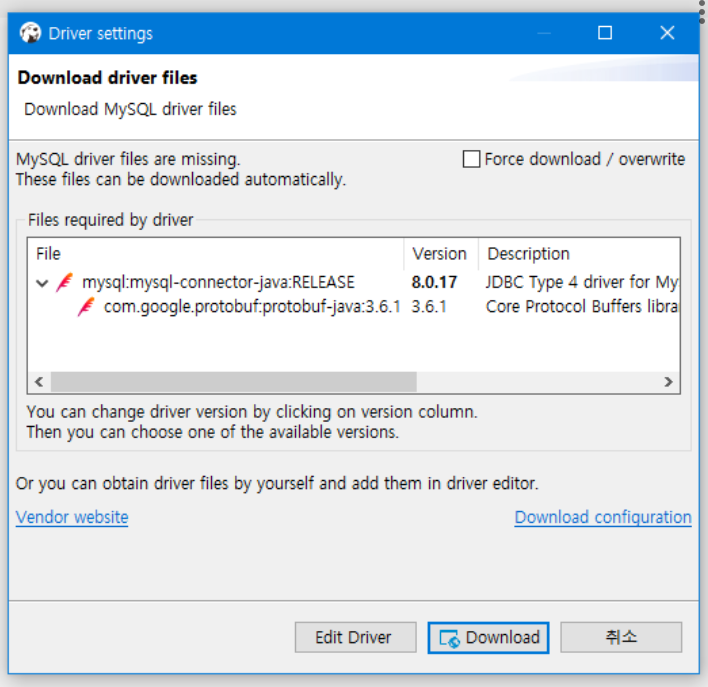The image size is (708, 687).
Task: Click the 취소 cancel button
Action: click(x=621, y=637)
